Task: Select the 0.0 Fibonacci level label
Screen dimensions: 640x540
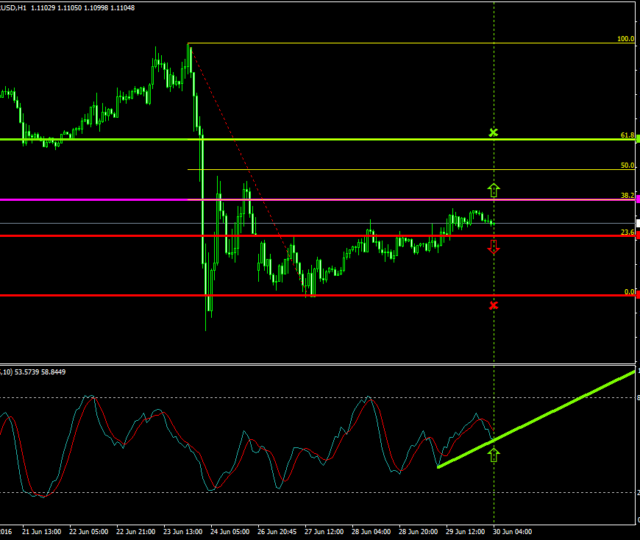Action: pos(629,292)
